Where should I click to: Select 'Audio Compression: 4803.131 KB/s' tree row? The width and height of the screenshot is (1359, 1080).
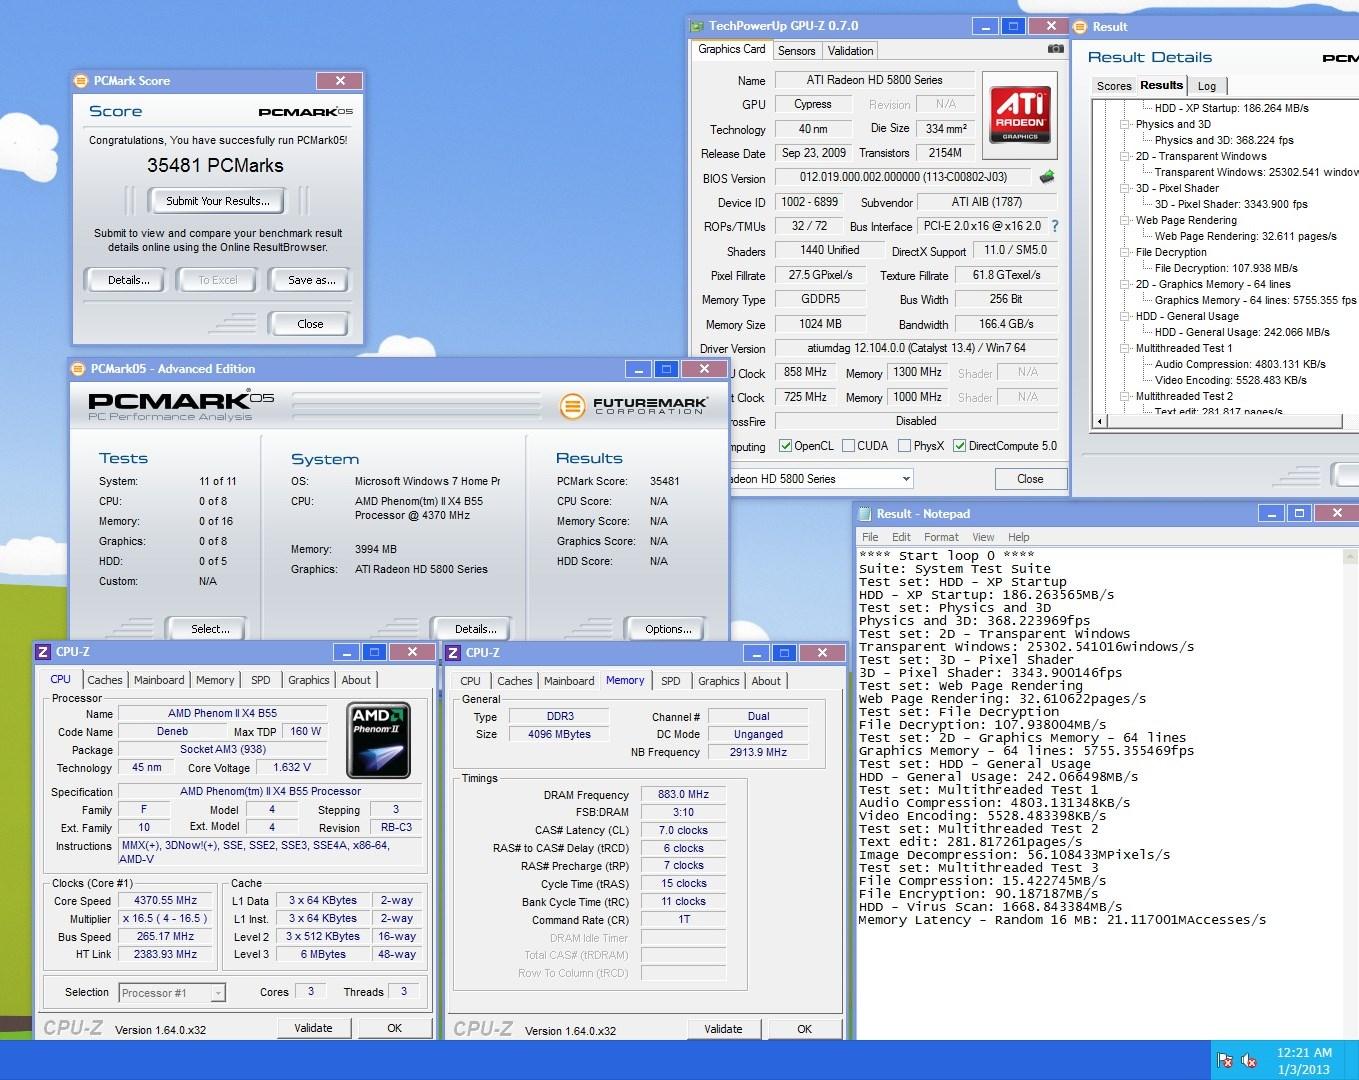[x=1240, y=365]
